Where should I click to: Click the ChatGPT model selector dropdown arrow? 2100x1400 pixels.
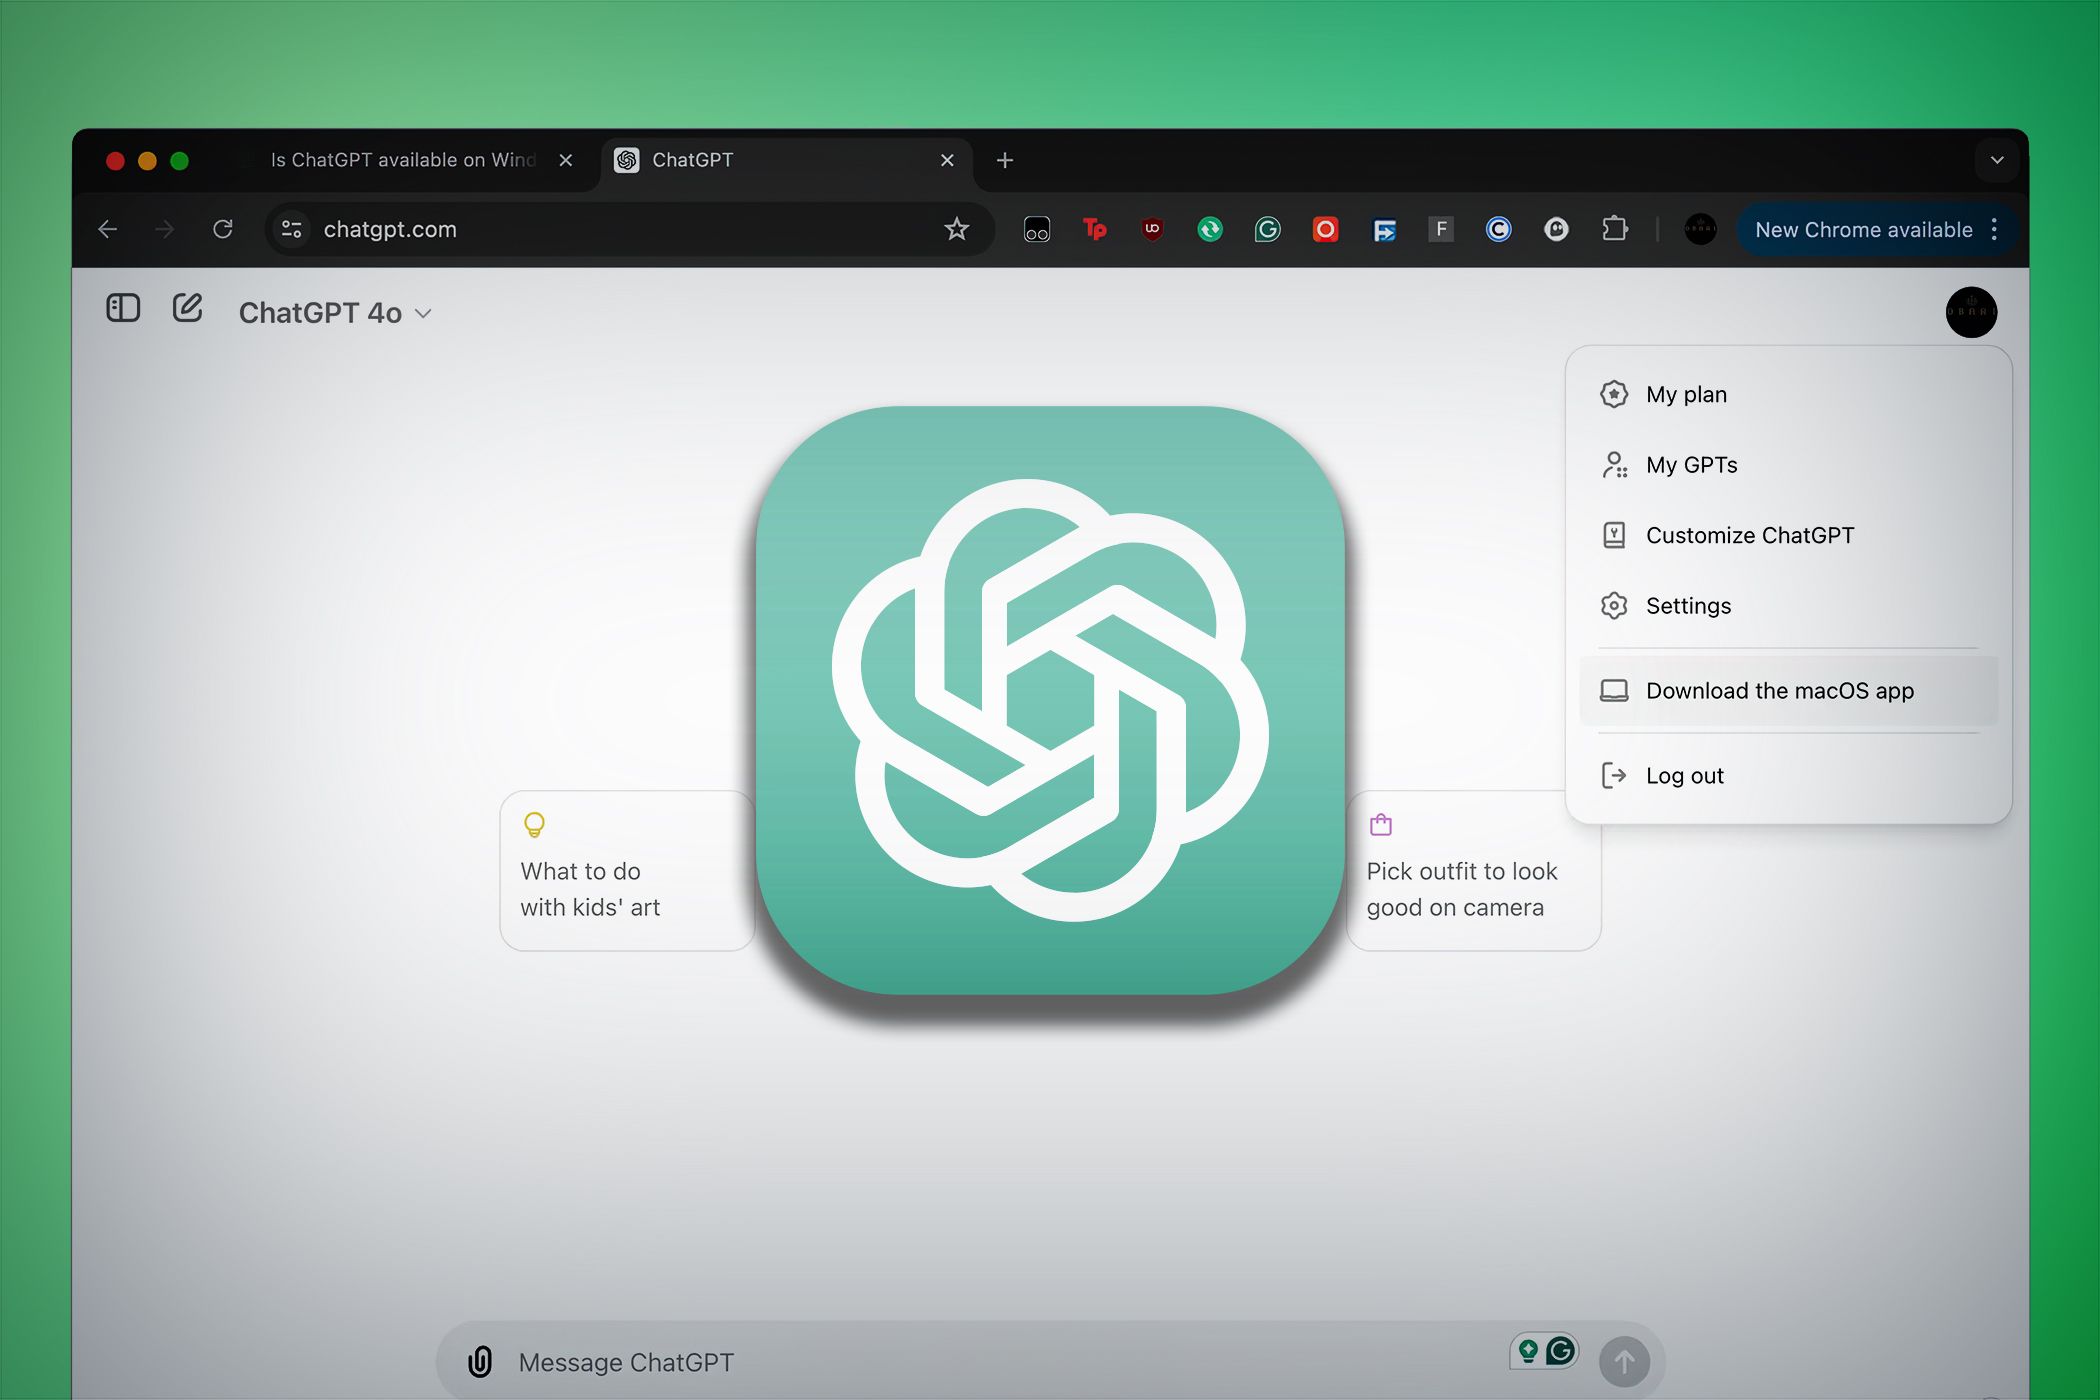coord(430,312)
